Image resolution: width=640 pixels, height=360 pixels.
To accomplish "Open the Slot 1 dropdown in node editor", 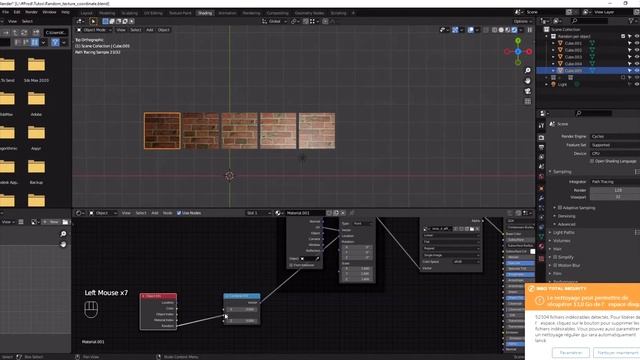I will pos(258,213).
